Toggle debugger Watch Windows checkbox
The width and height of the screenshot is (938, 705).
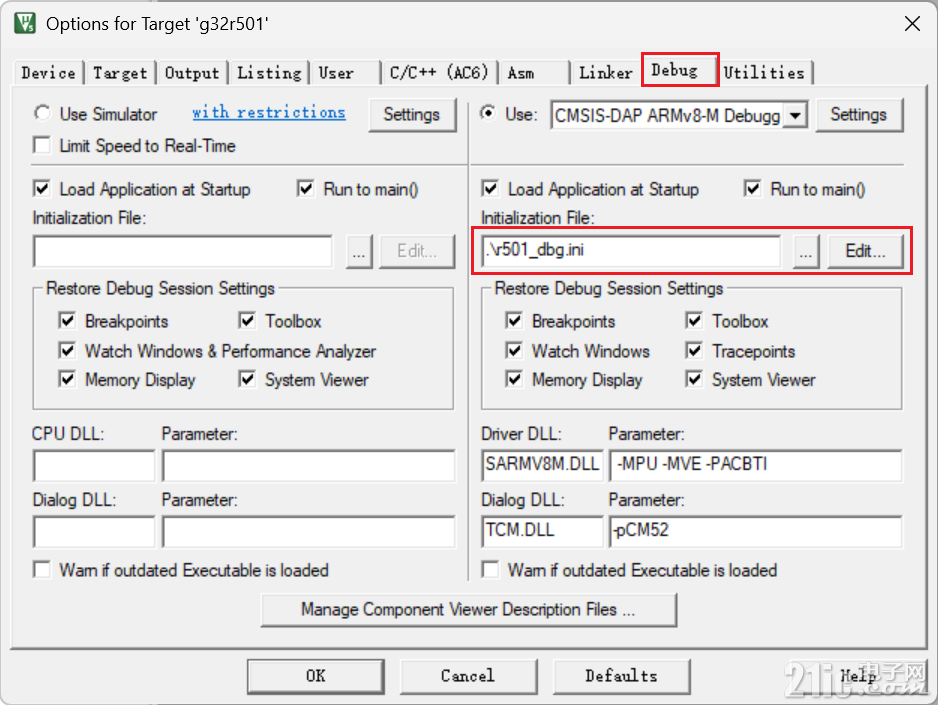(x=514, y=350)
